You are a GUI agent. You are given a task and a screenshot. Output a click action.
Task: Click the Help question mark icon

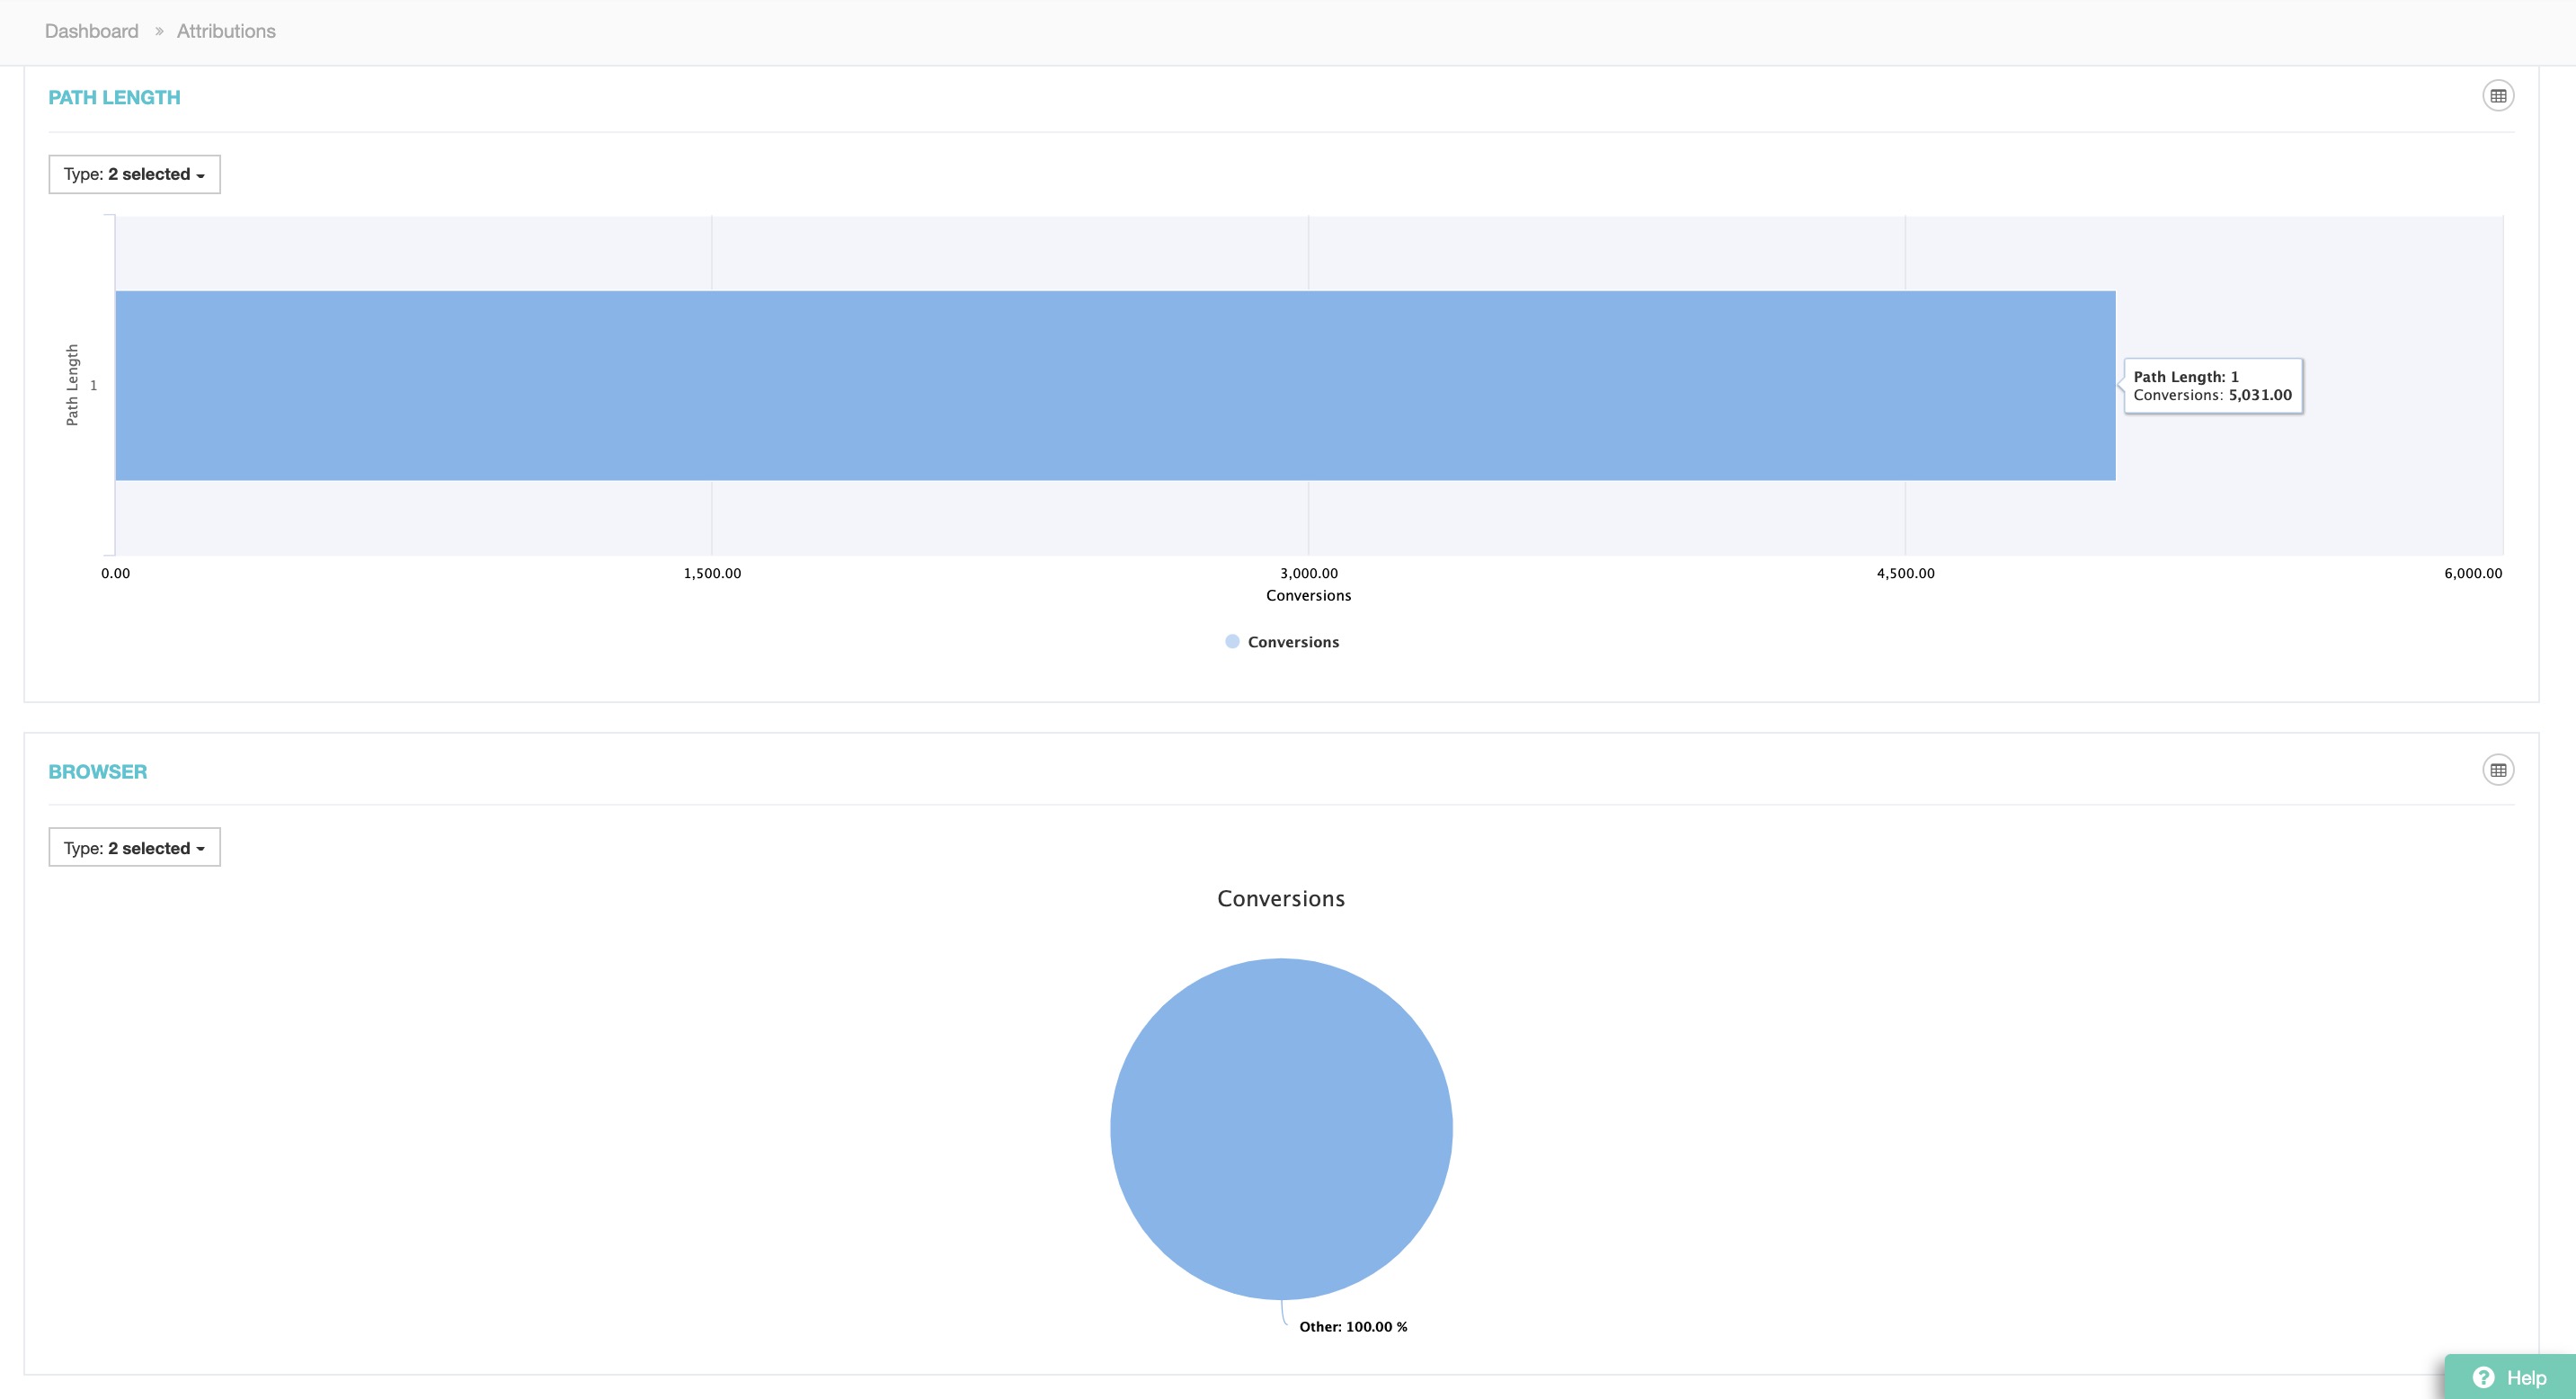(x=2483, y=1377)
